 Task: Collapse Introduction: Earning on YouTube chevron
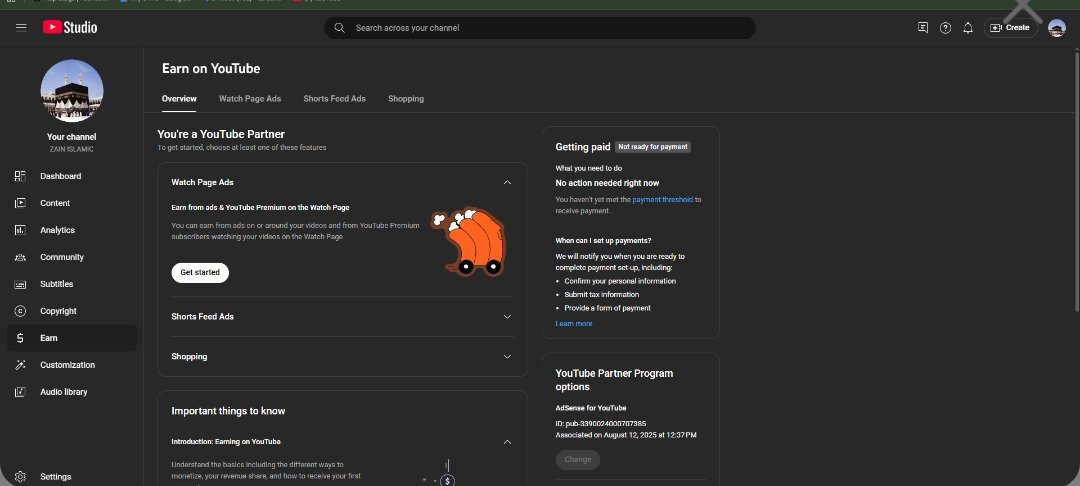507,442
